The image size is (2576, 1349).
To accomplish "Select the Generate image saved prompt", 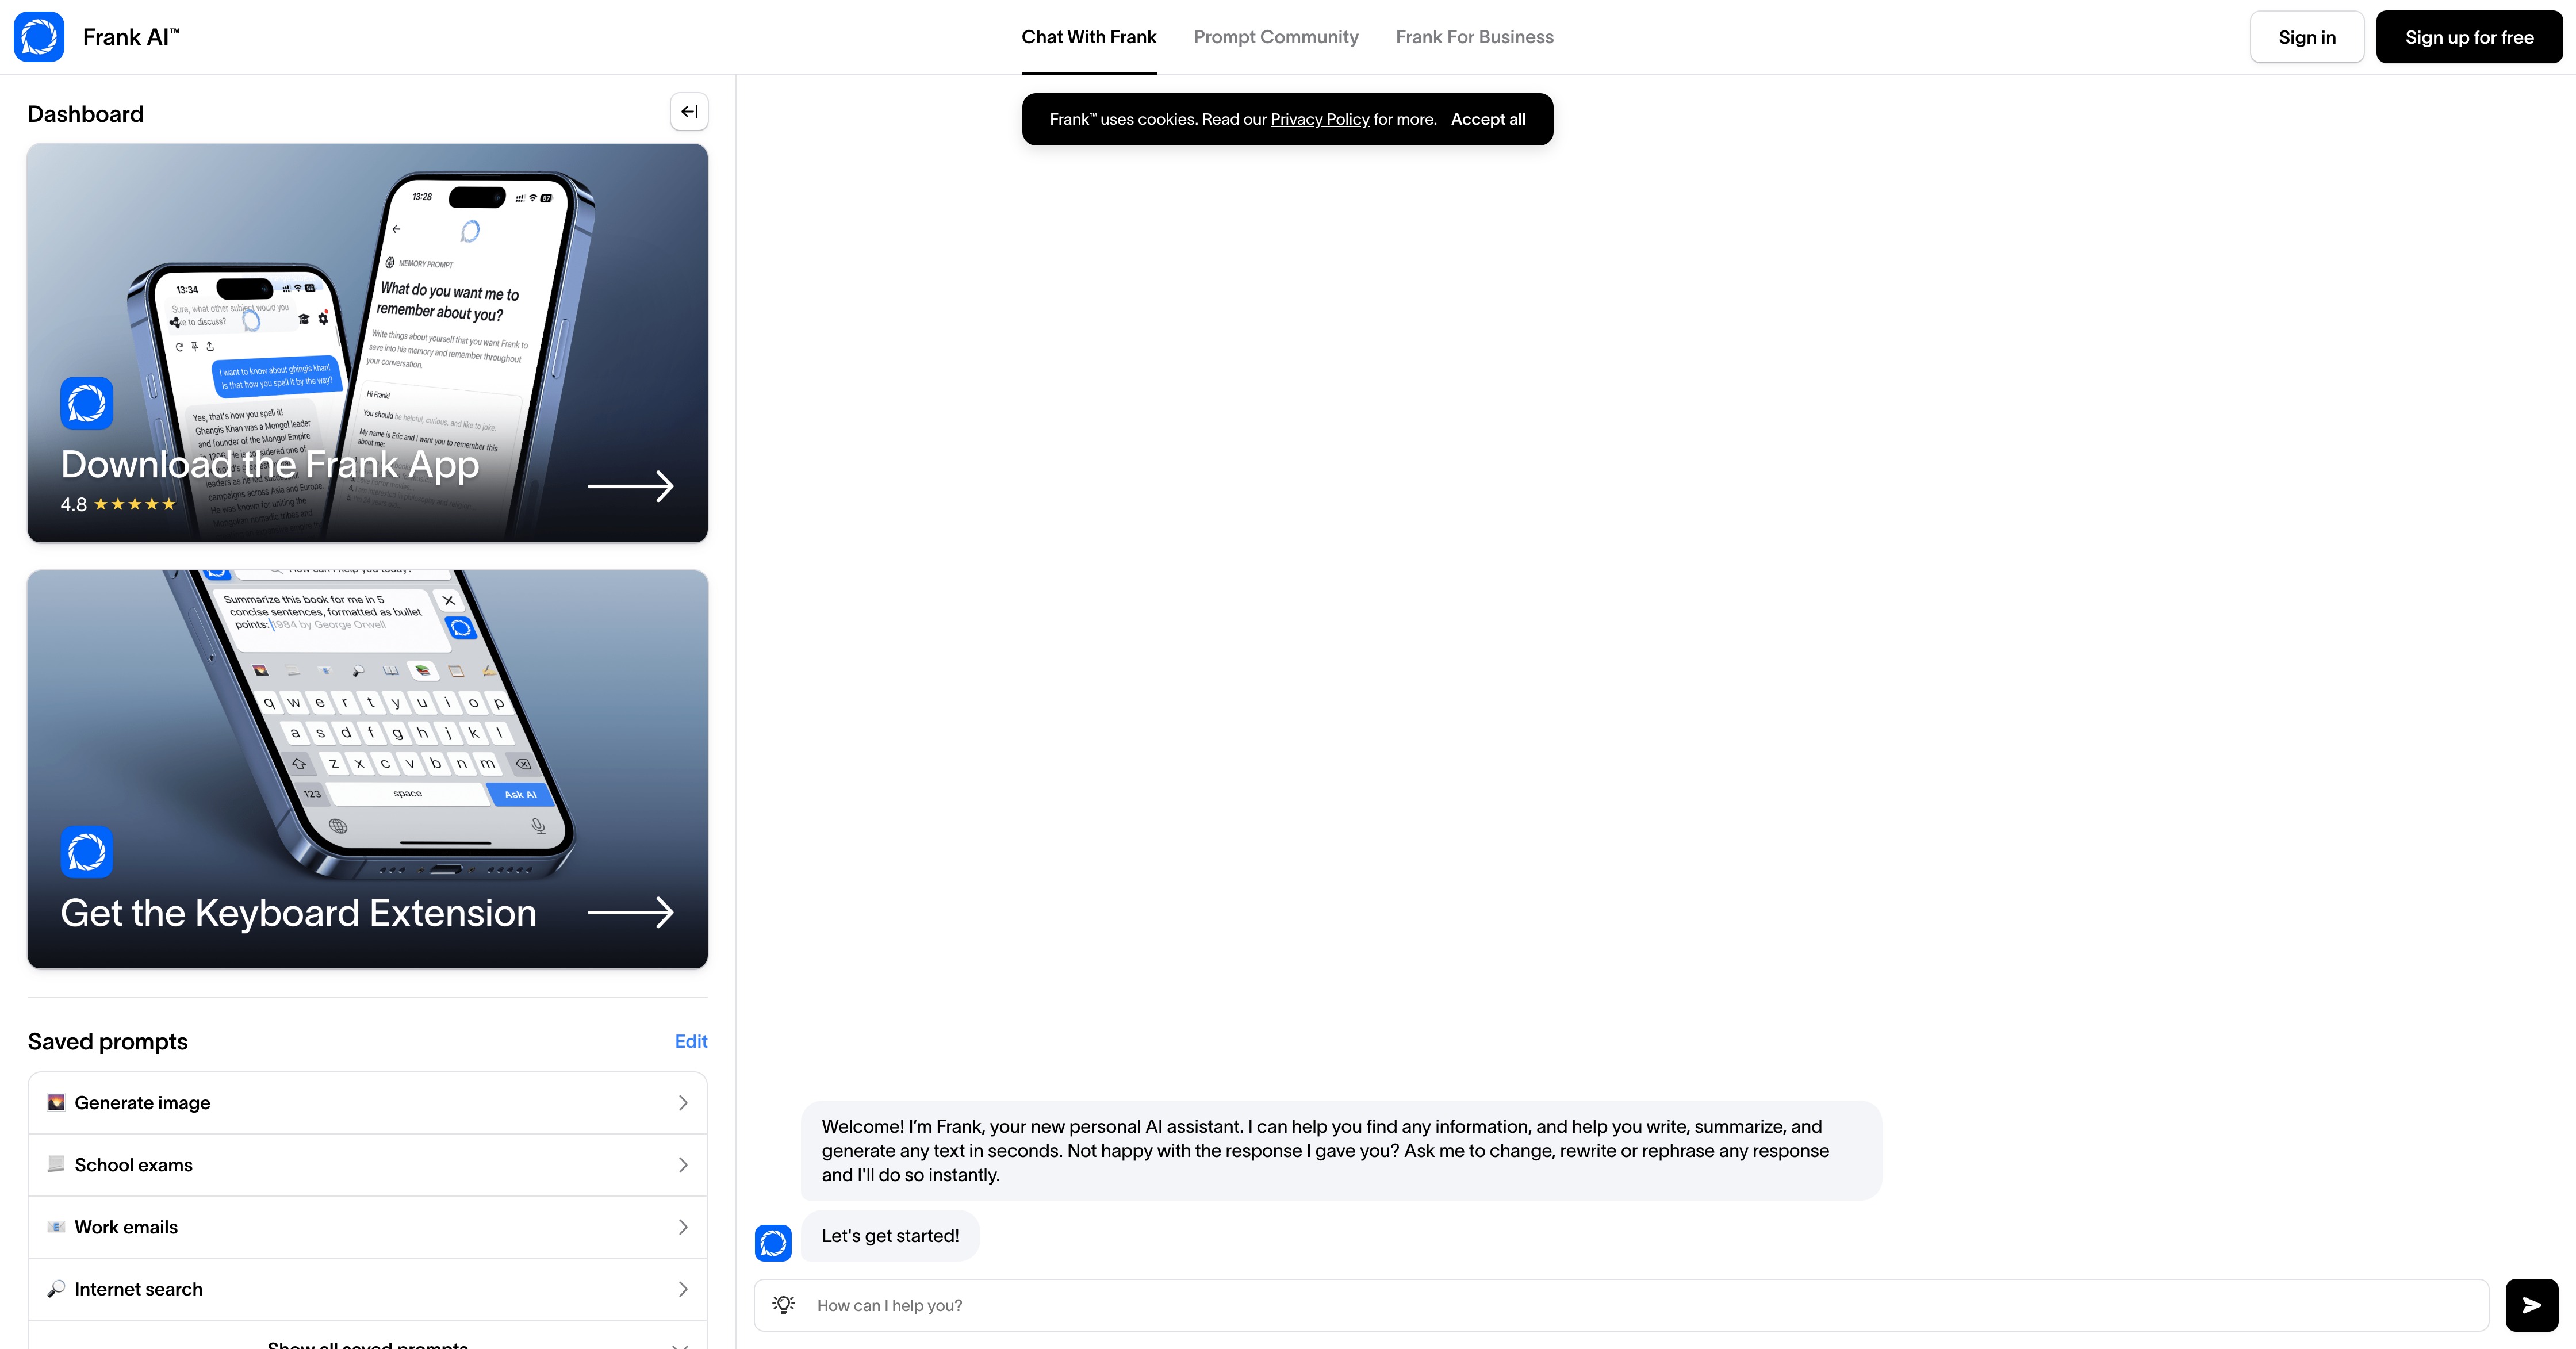I will pos(367,1103).
